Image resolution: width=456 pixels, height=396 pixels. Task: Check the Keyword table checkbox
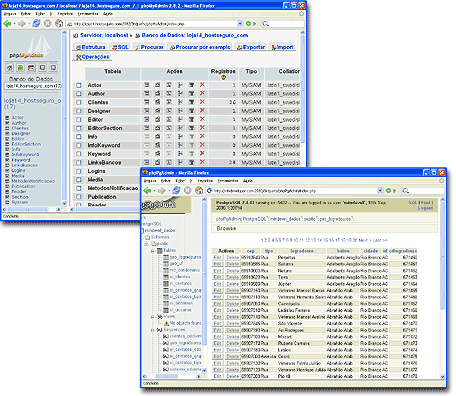79,154
